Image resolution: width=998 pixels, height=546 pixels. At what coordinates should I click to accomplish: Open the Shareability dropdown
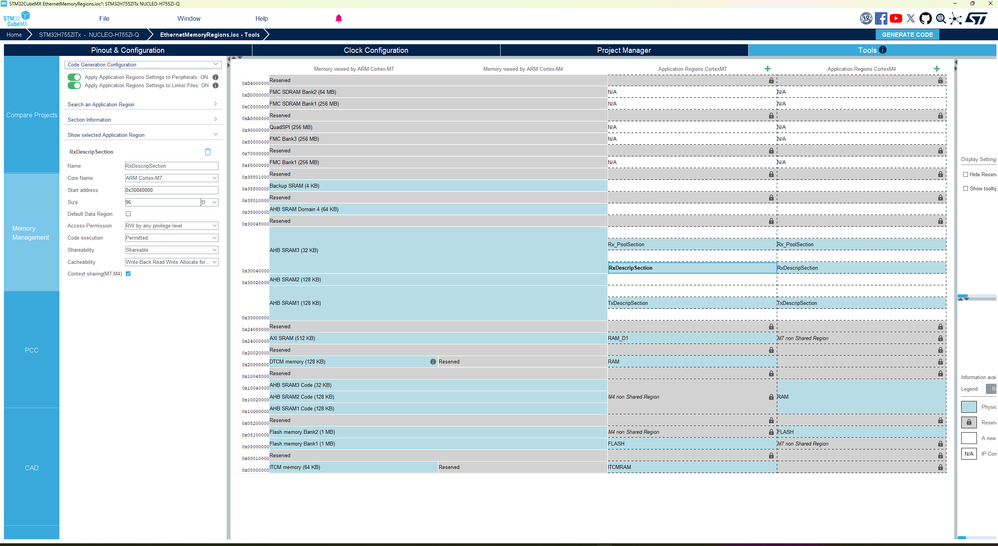tap(171, 250)
